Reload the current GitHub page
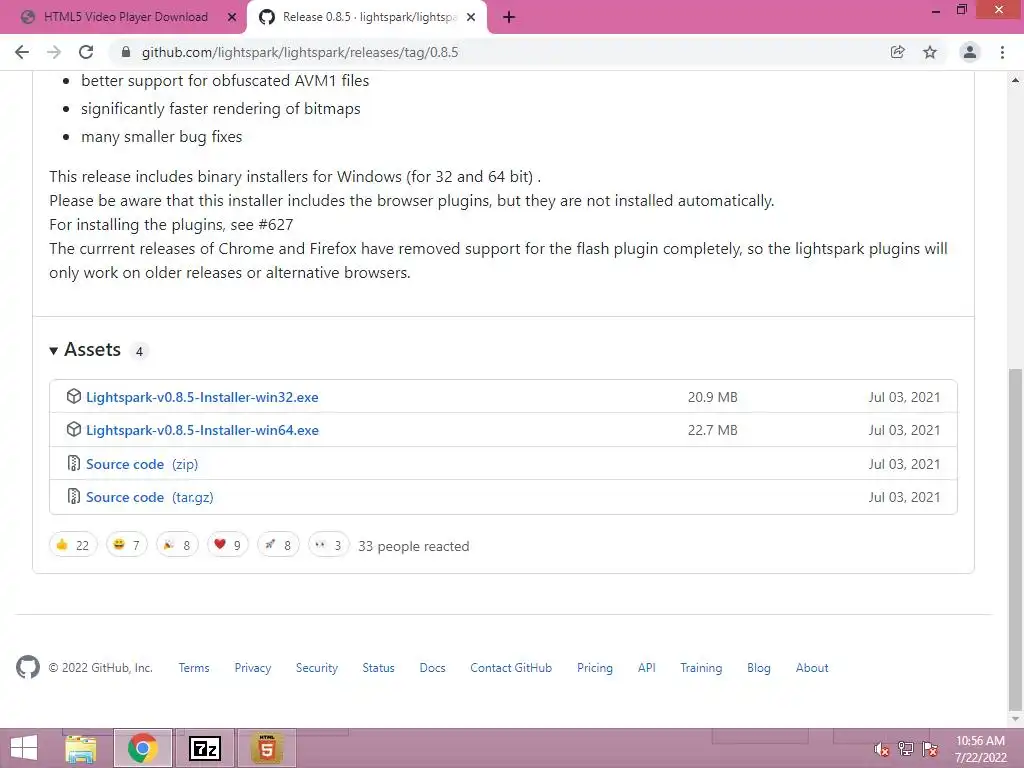The image size is (1024, 768). 86,52
